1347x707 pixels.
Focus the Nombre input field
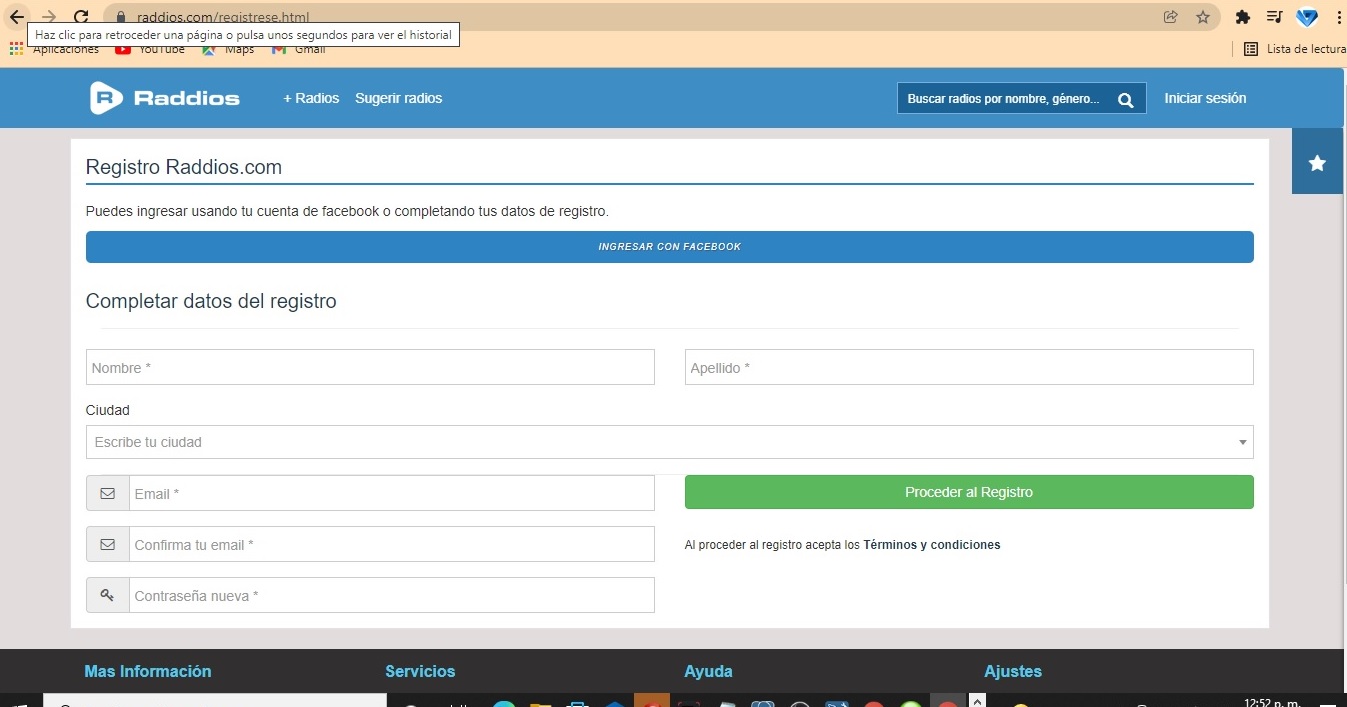pyautogui.click(x=370, y=367)
